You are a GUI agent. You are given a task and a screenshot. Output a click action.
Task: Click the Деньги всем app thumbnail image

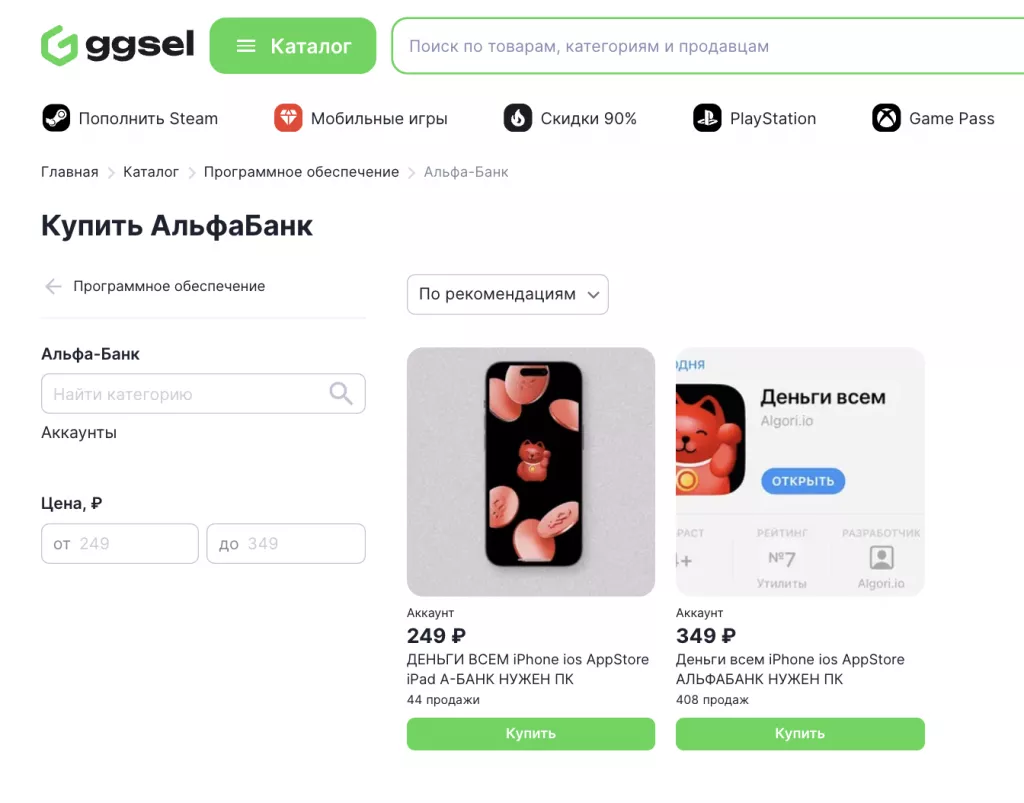[799, 471]
